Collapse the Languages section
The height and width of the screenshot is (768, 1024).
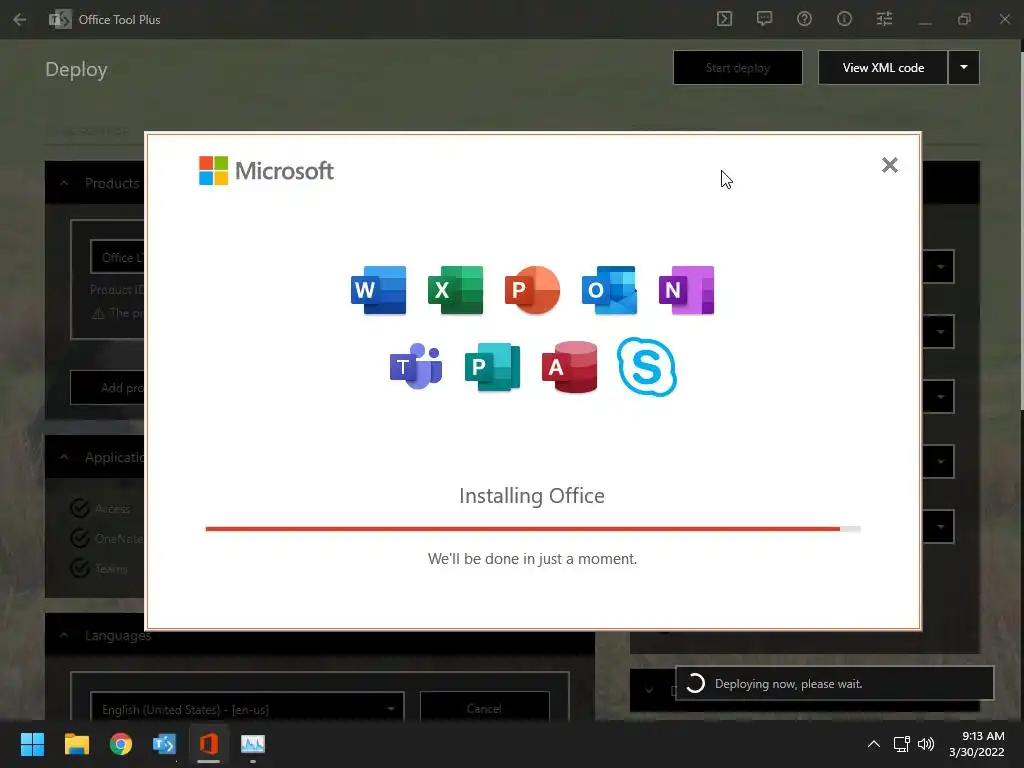tap(64, 635)
